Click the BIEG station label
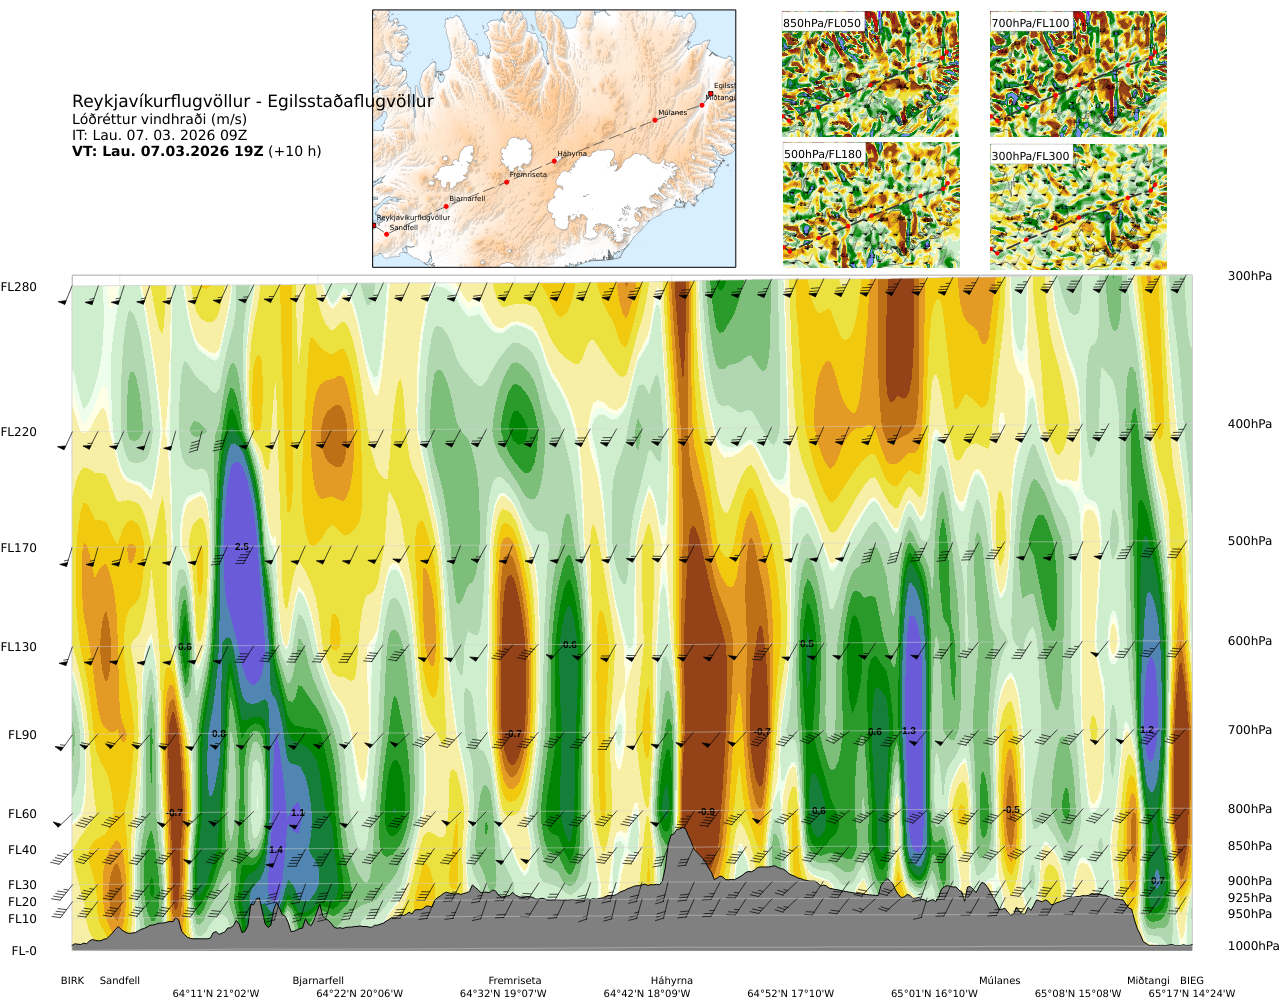The image size is (1280, 1005). point(1192,981)
